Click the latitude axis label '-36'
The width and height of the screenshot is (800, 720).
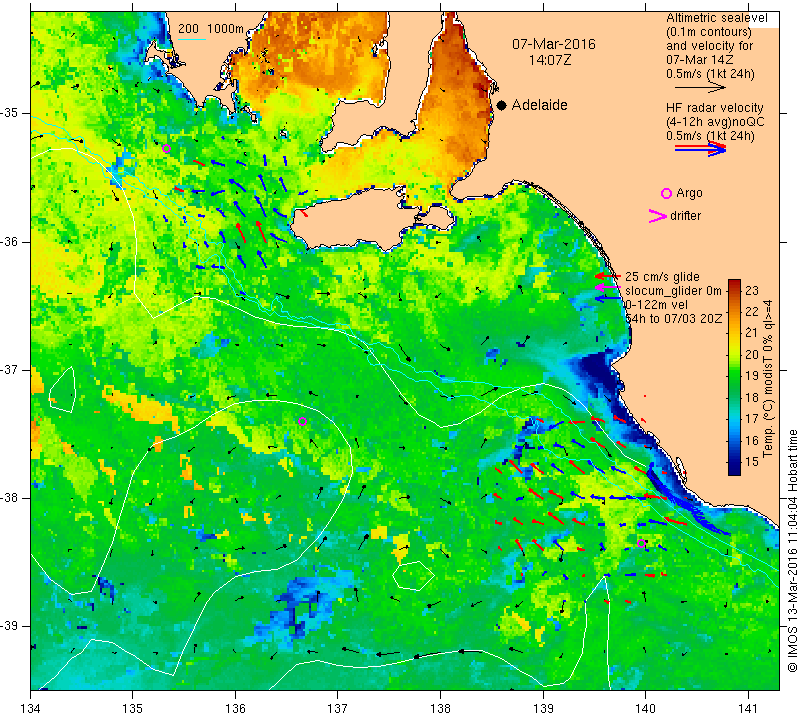point(9,241)
